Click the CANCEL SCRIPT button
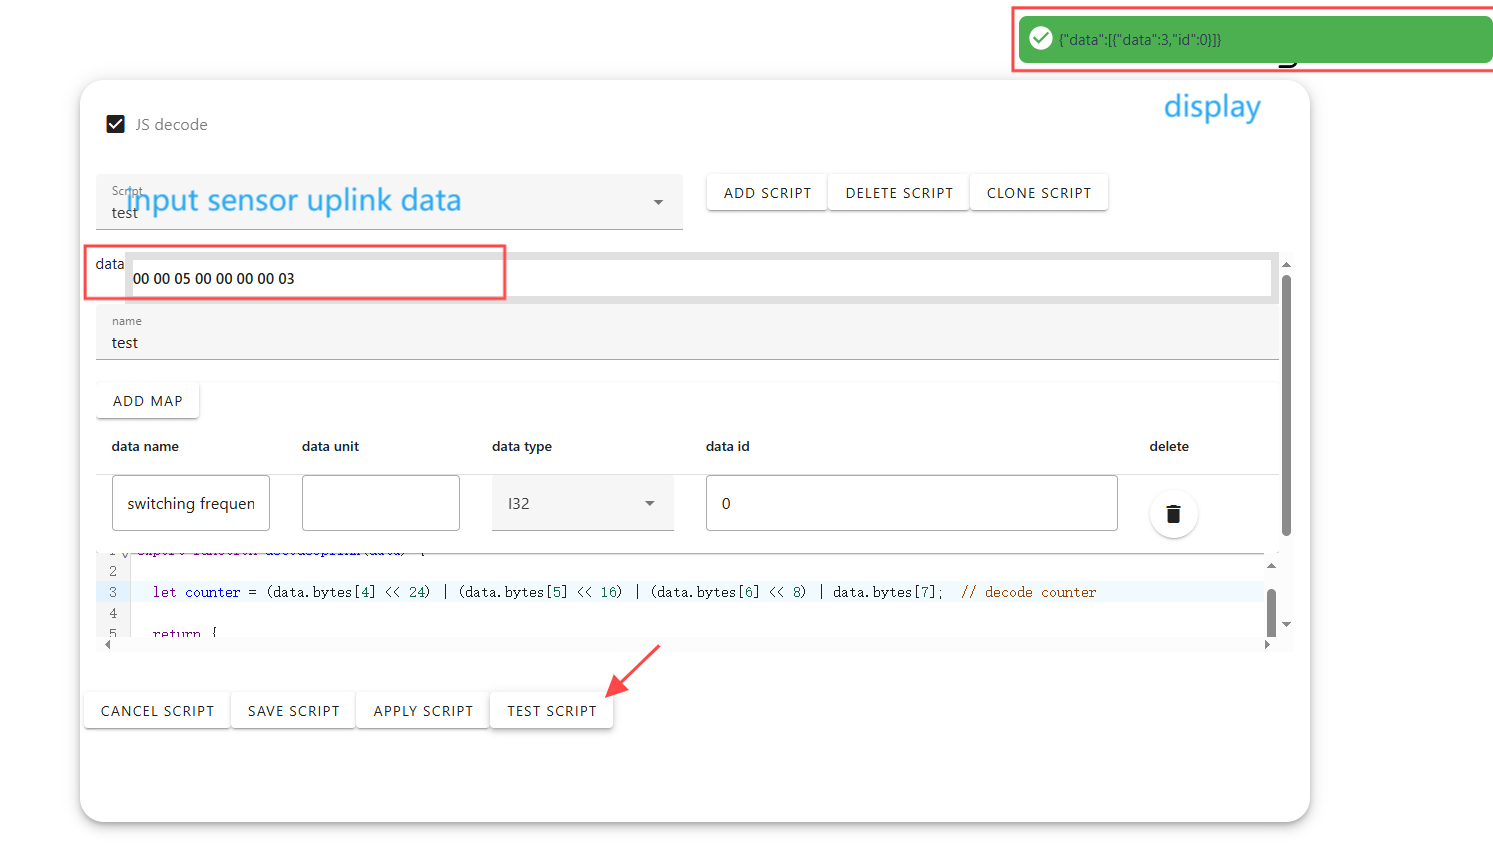The image size is (1493, 858). (157, 711)
